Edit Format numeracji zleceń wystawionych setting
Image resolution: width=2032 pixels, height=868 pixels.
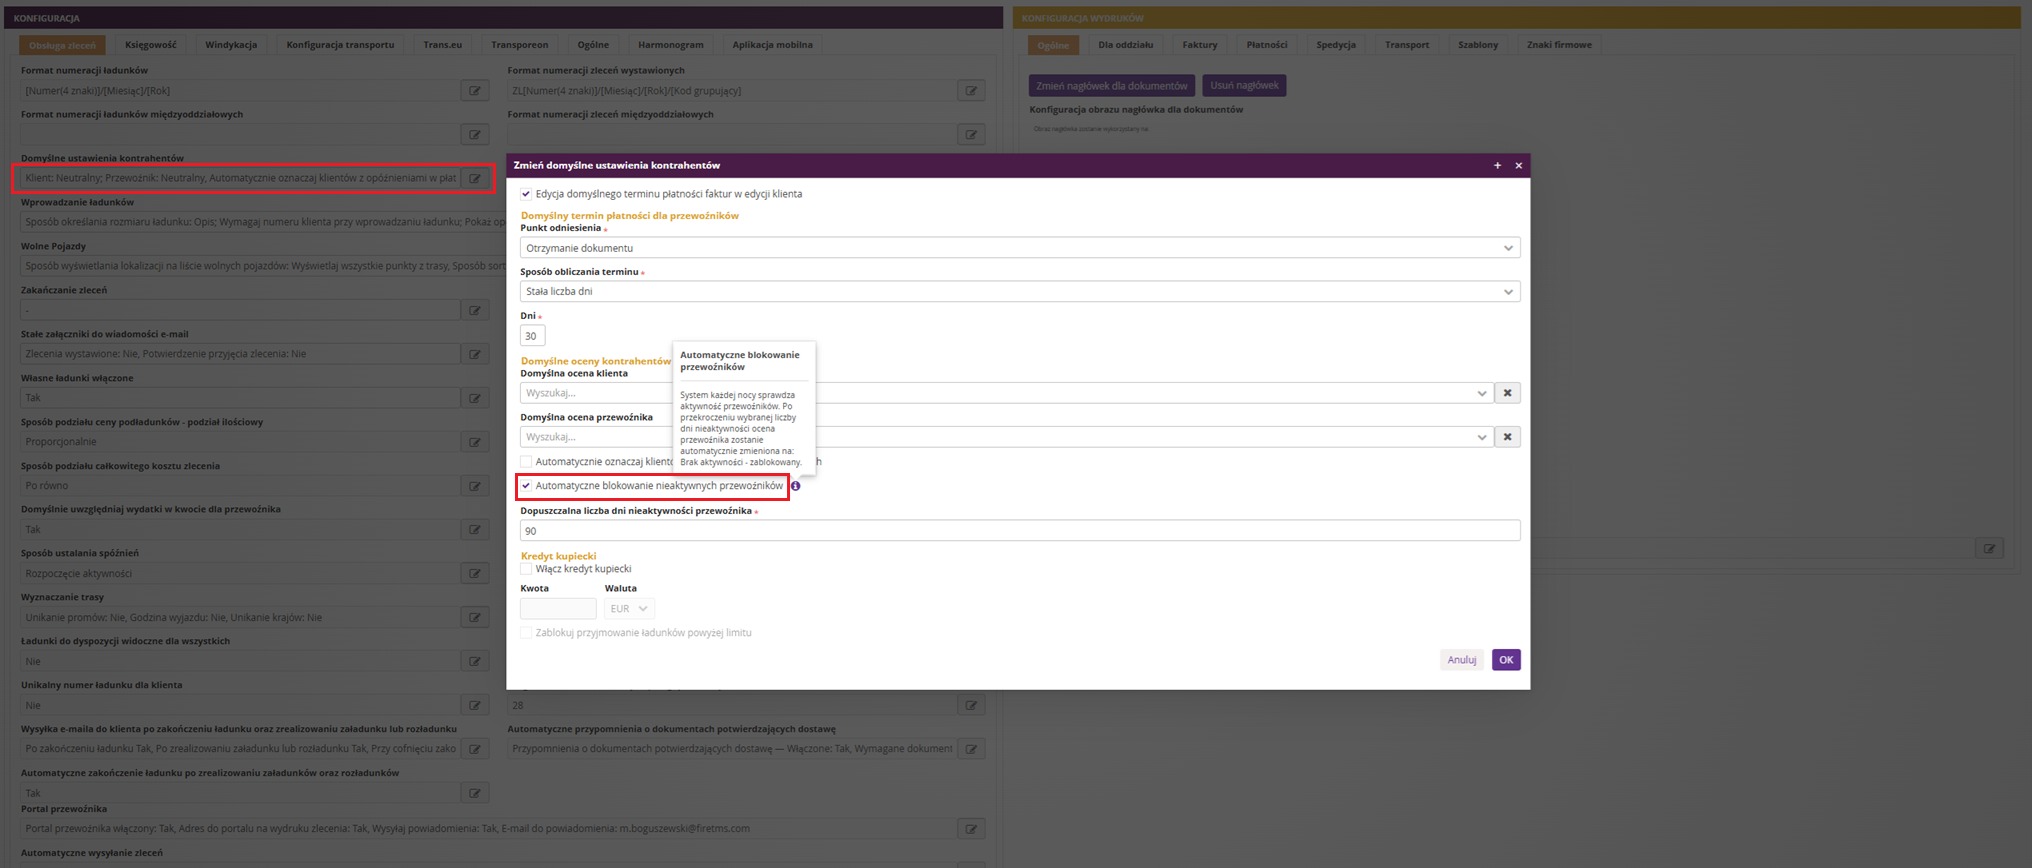click(x=971, y=91)
